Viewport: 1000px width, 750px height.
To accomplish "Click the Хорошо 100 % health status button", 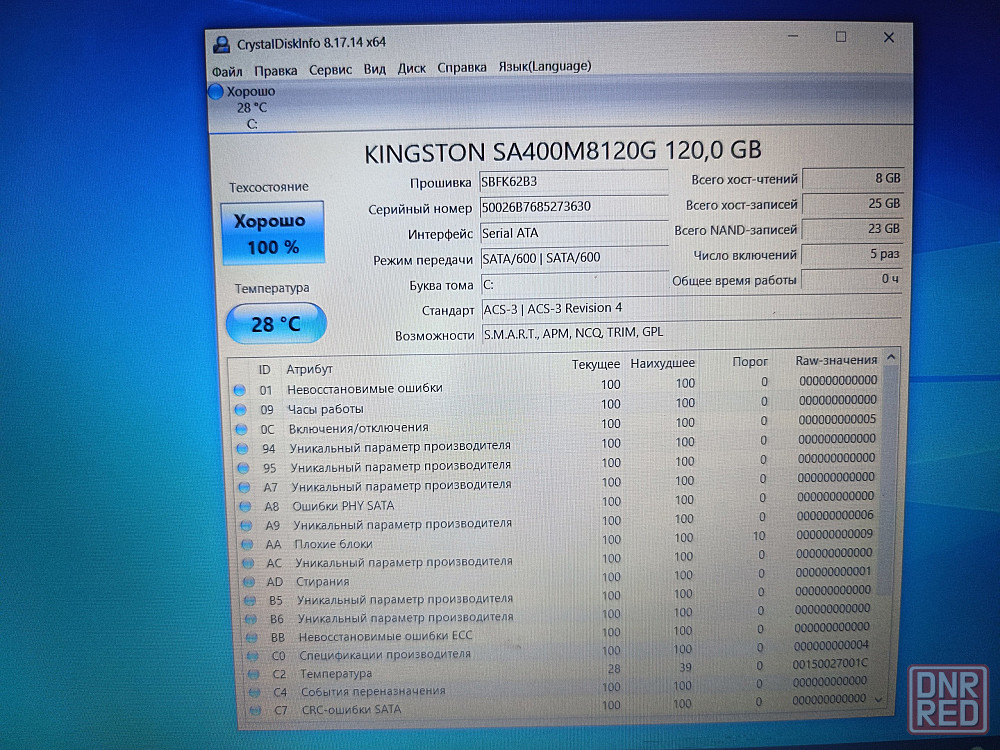I will click(x=273, y=233).
